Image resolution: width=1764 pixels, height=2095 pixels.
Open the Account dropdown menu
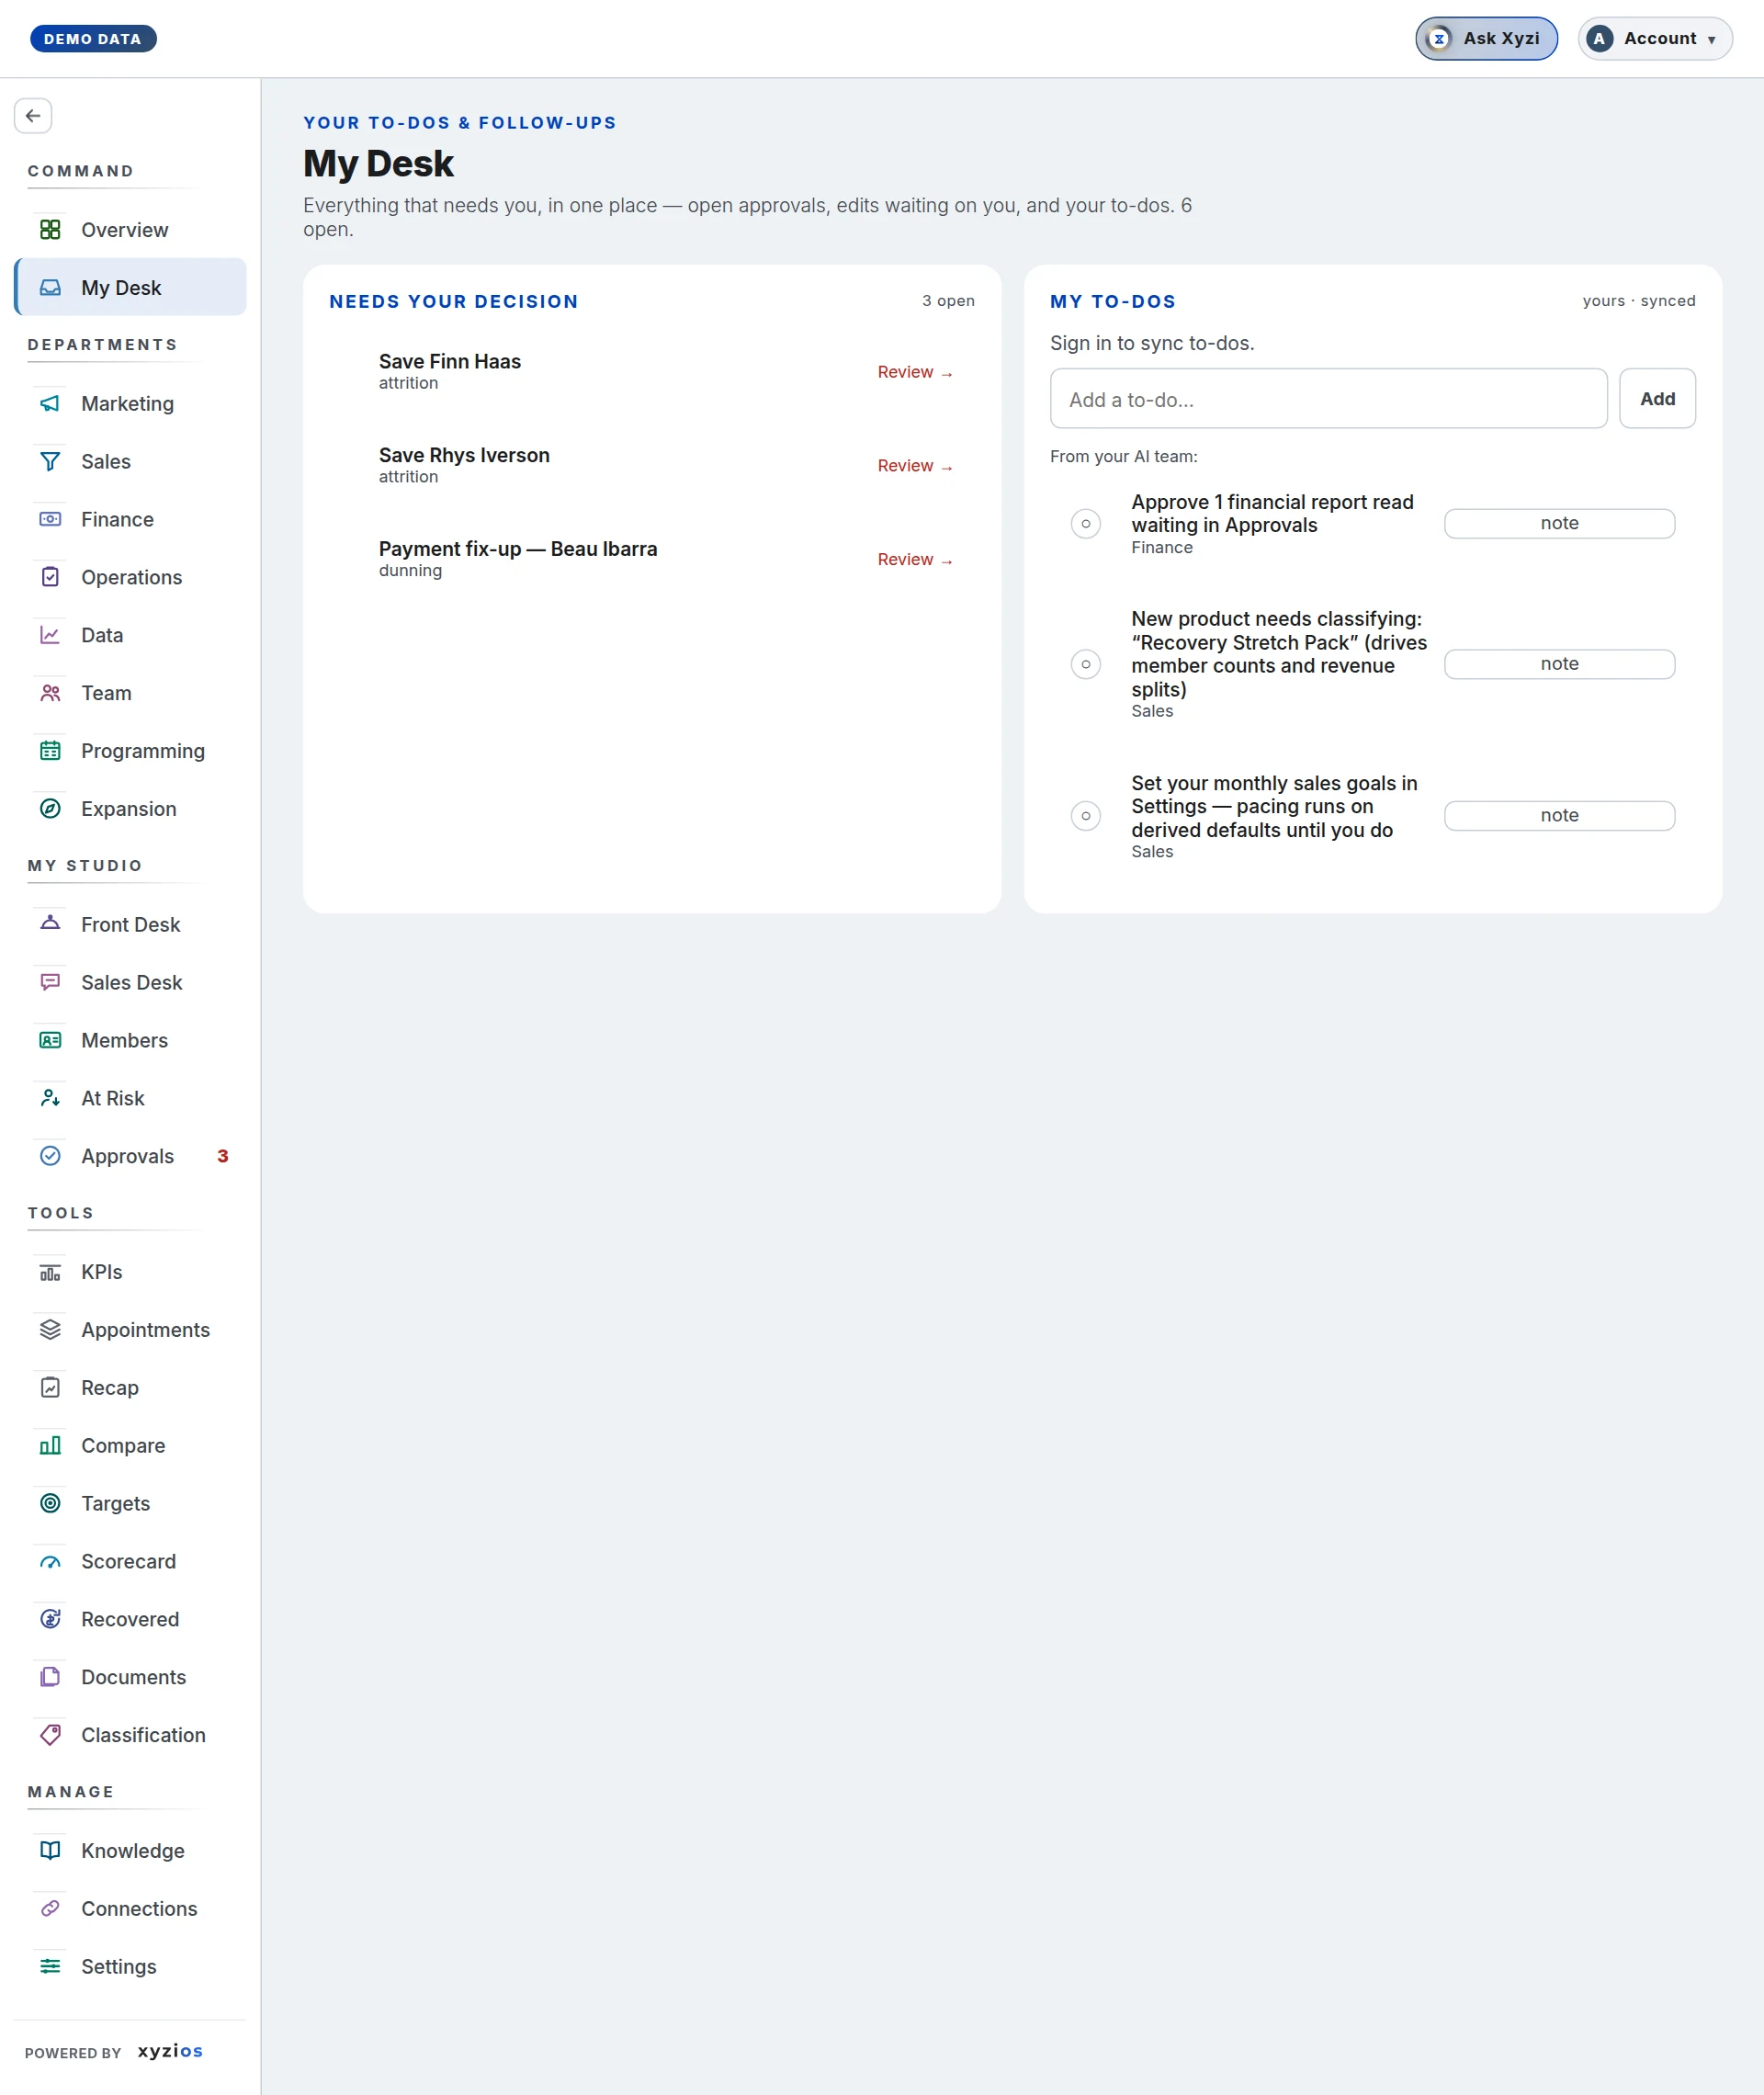coord(1655,39)
